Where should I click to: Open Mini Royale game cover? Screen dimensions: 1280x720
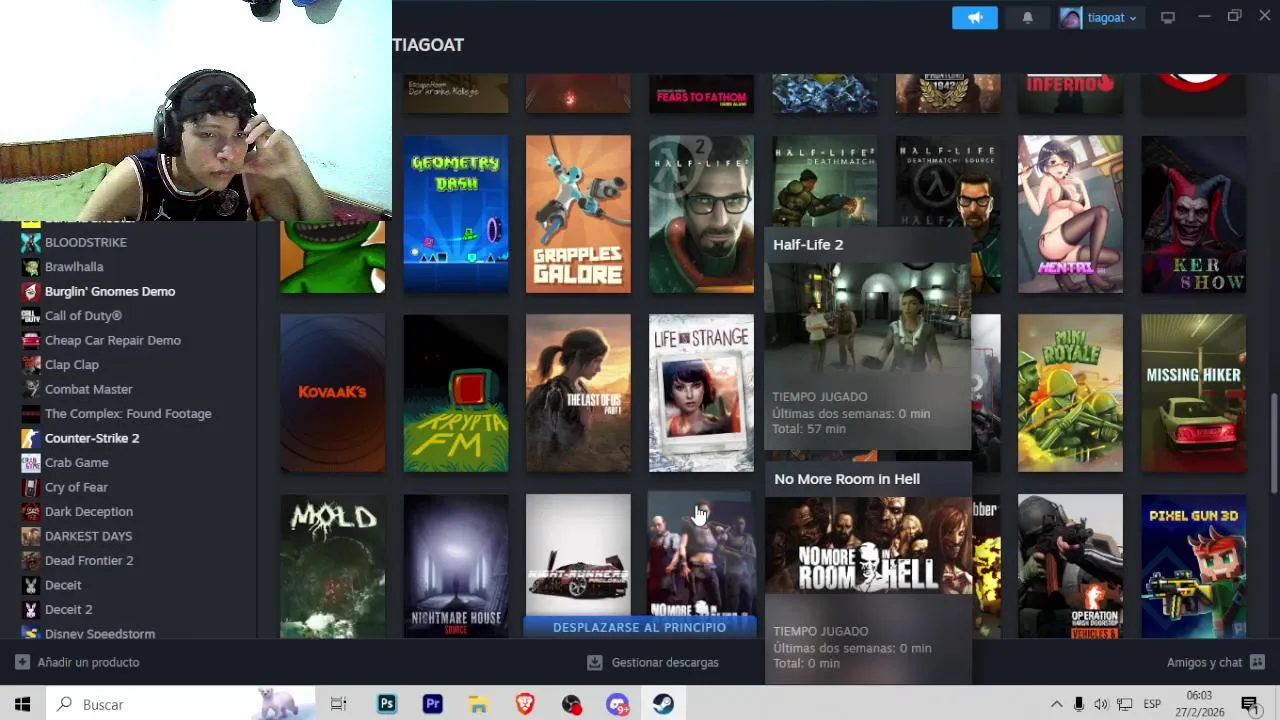click(x=1070, y=393)
